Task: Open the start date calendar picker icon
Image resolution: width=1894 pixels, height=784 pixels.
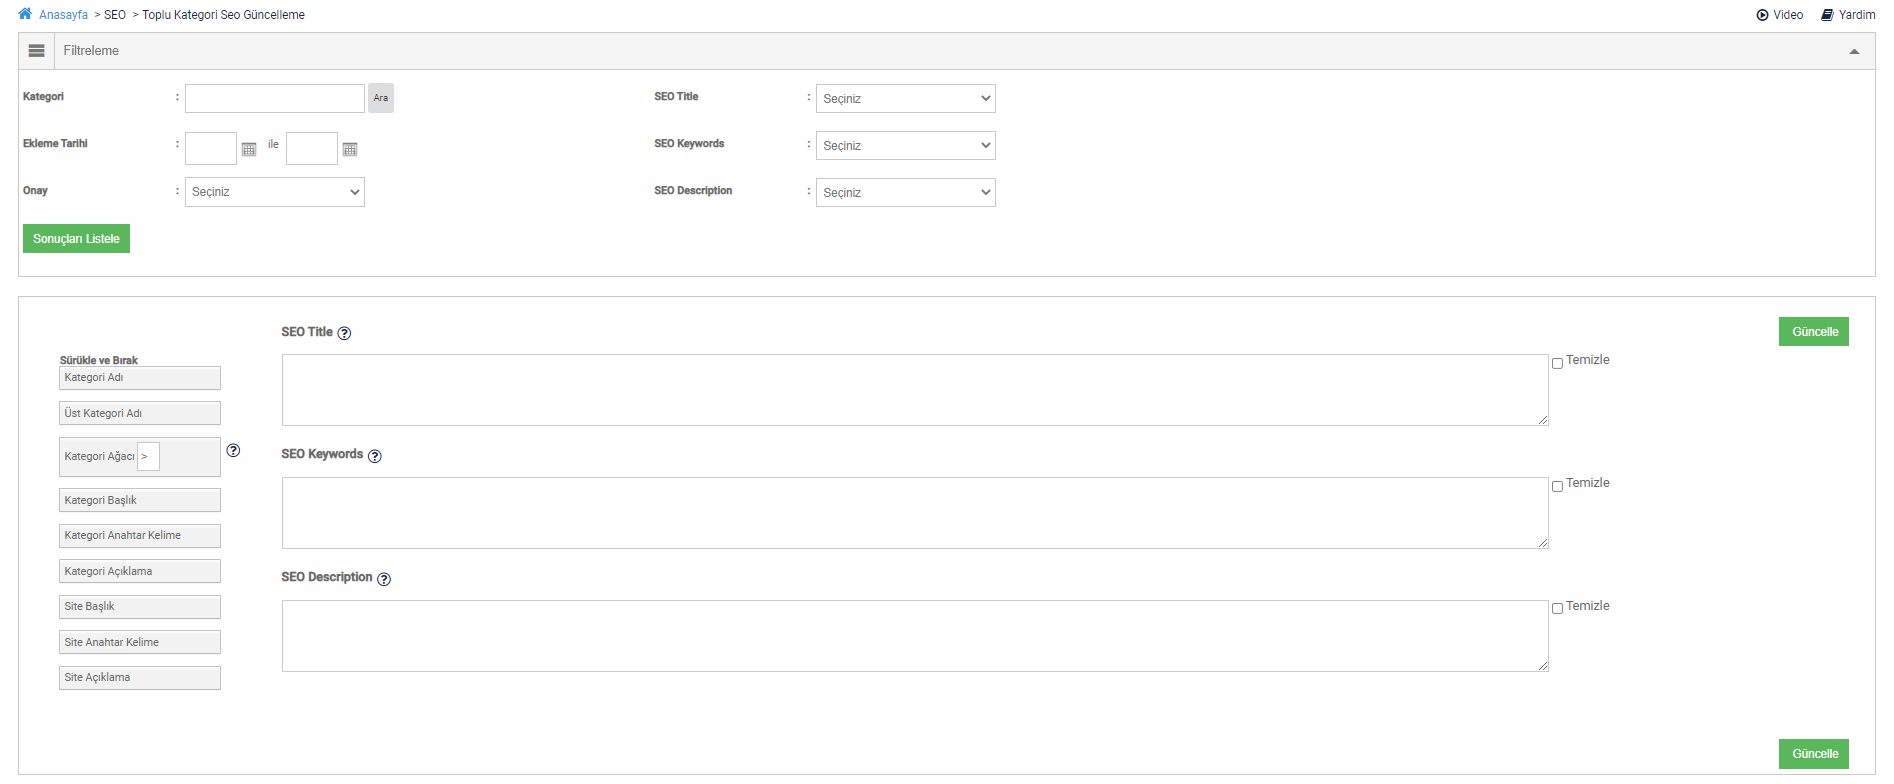Action: pyautogui.click(x=249, y=149)
